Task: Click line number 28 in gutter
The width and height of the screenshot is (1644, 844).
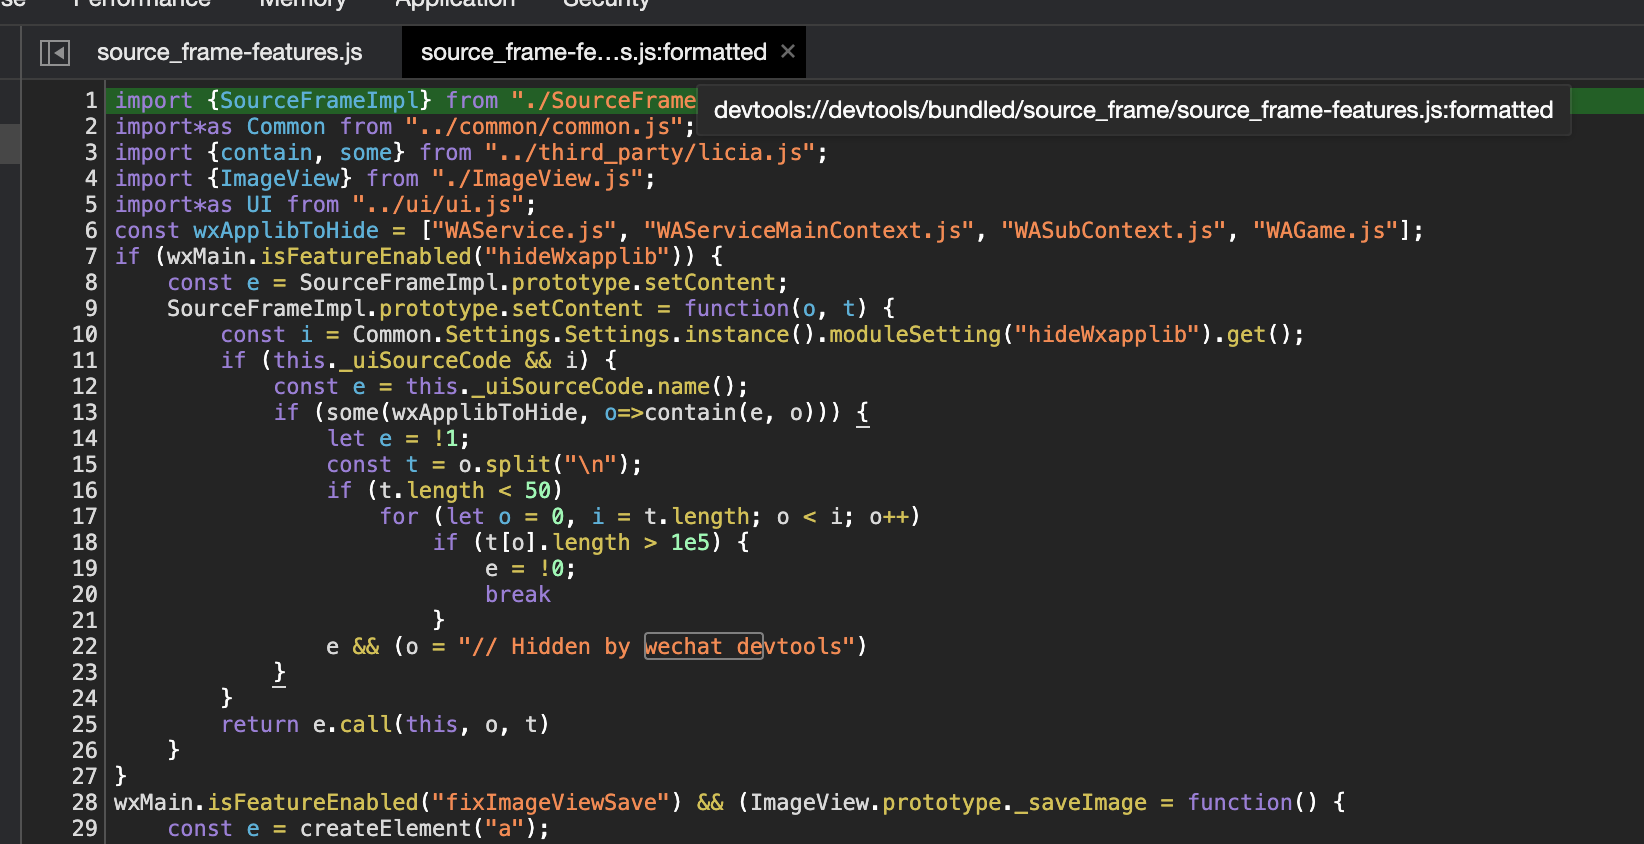Action: (85, 802)
